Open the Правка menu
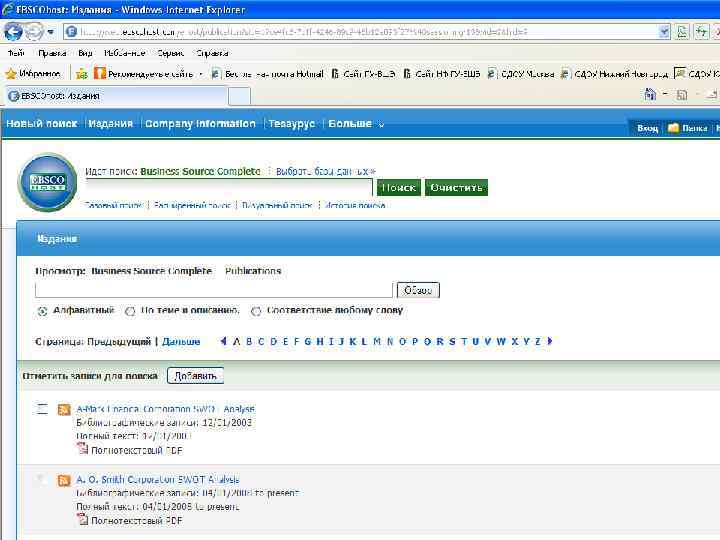The image size is (720, 540). coord(52,53)
